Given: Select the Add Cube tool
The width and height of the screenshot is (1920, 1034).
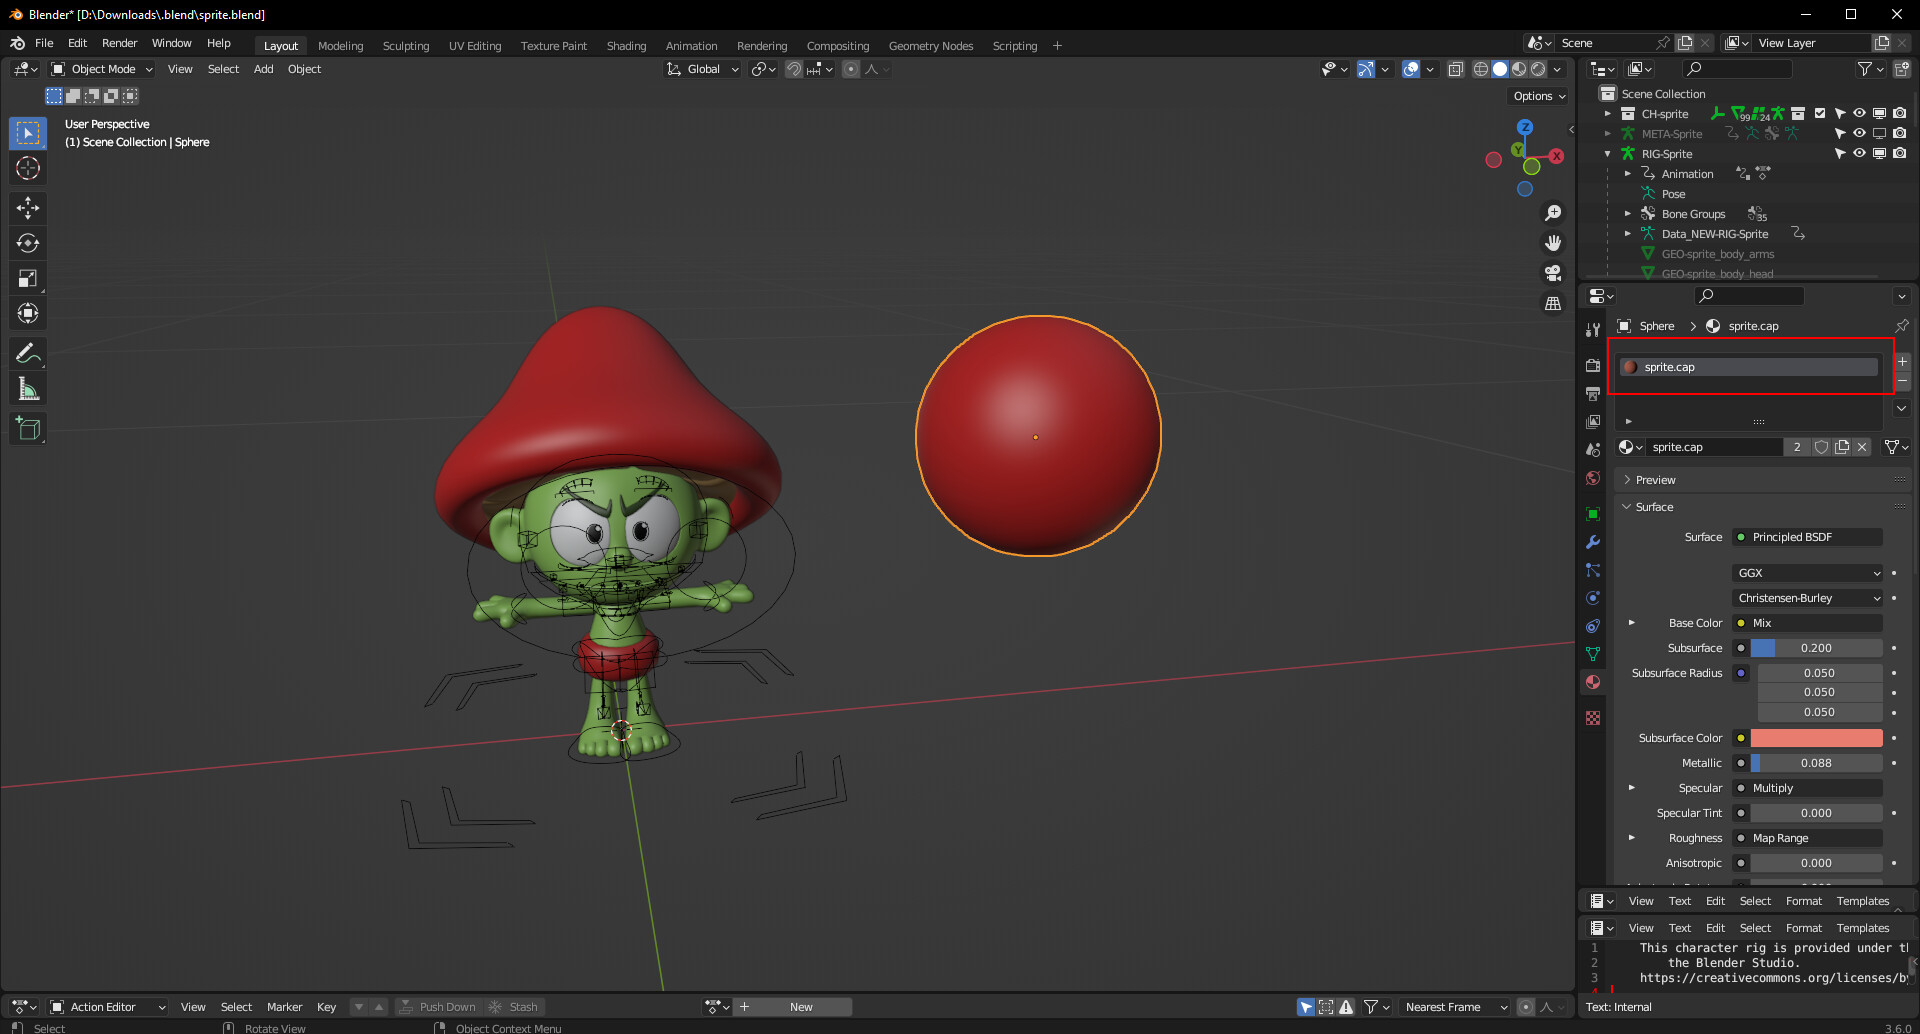Looking at the screenshot, I should click(28, 428).
